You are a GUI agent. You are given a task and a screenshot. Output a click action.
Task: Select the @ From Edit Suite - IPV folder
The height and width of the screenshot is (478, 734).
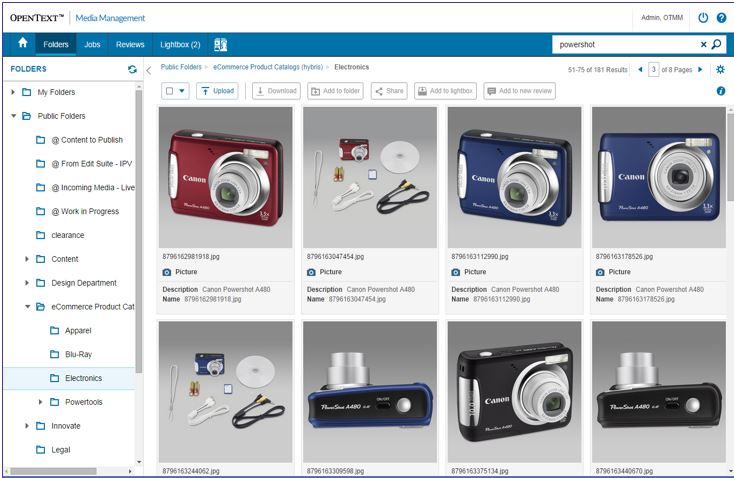92,164
